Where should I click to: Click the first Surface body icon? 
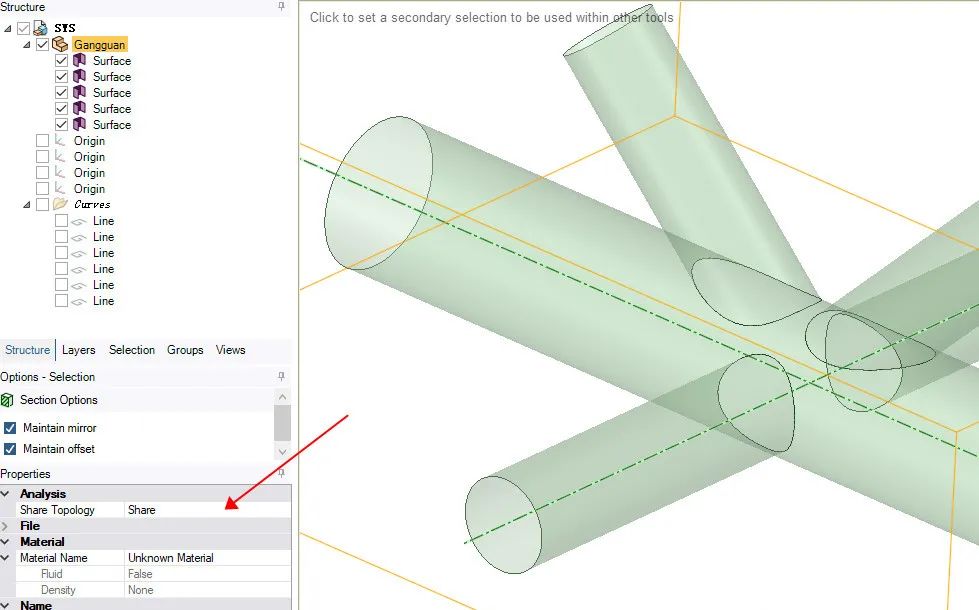79,61
